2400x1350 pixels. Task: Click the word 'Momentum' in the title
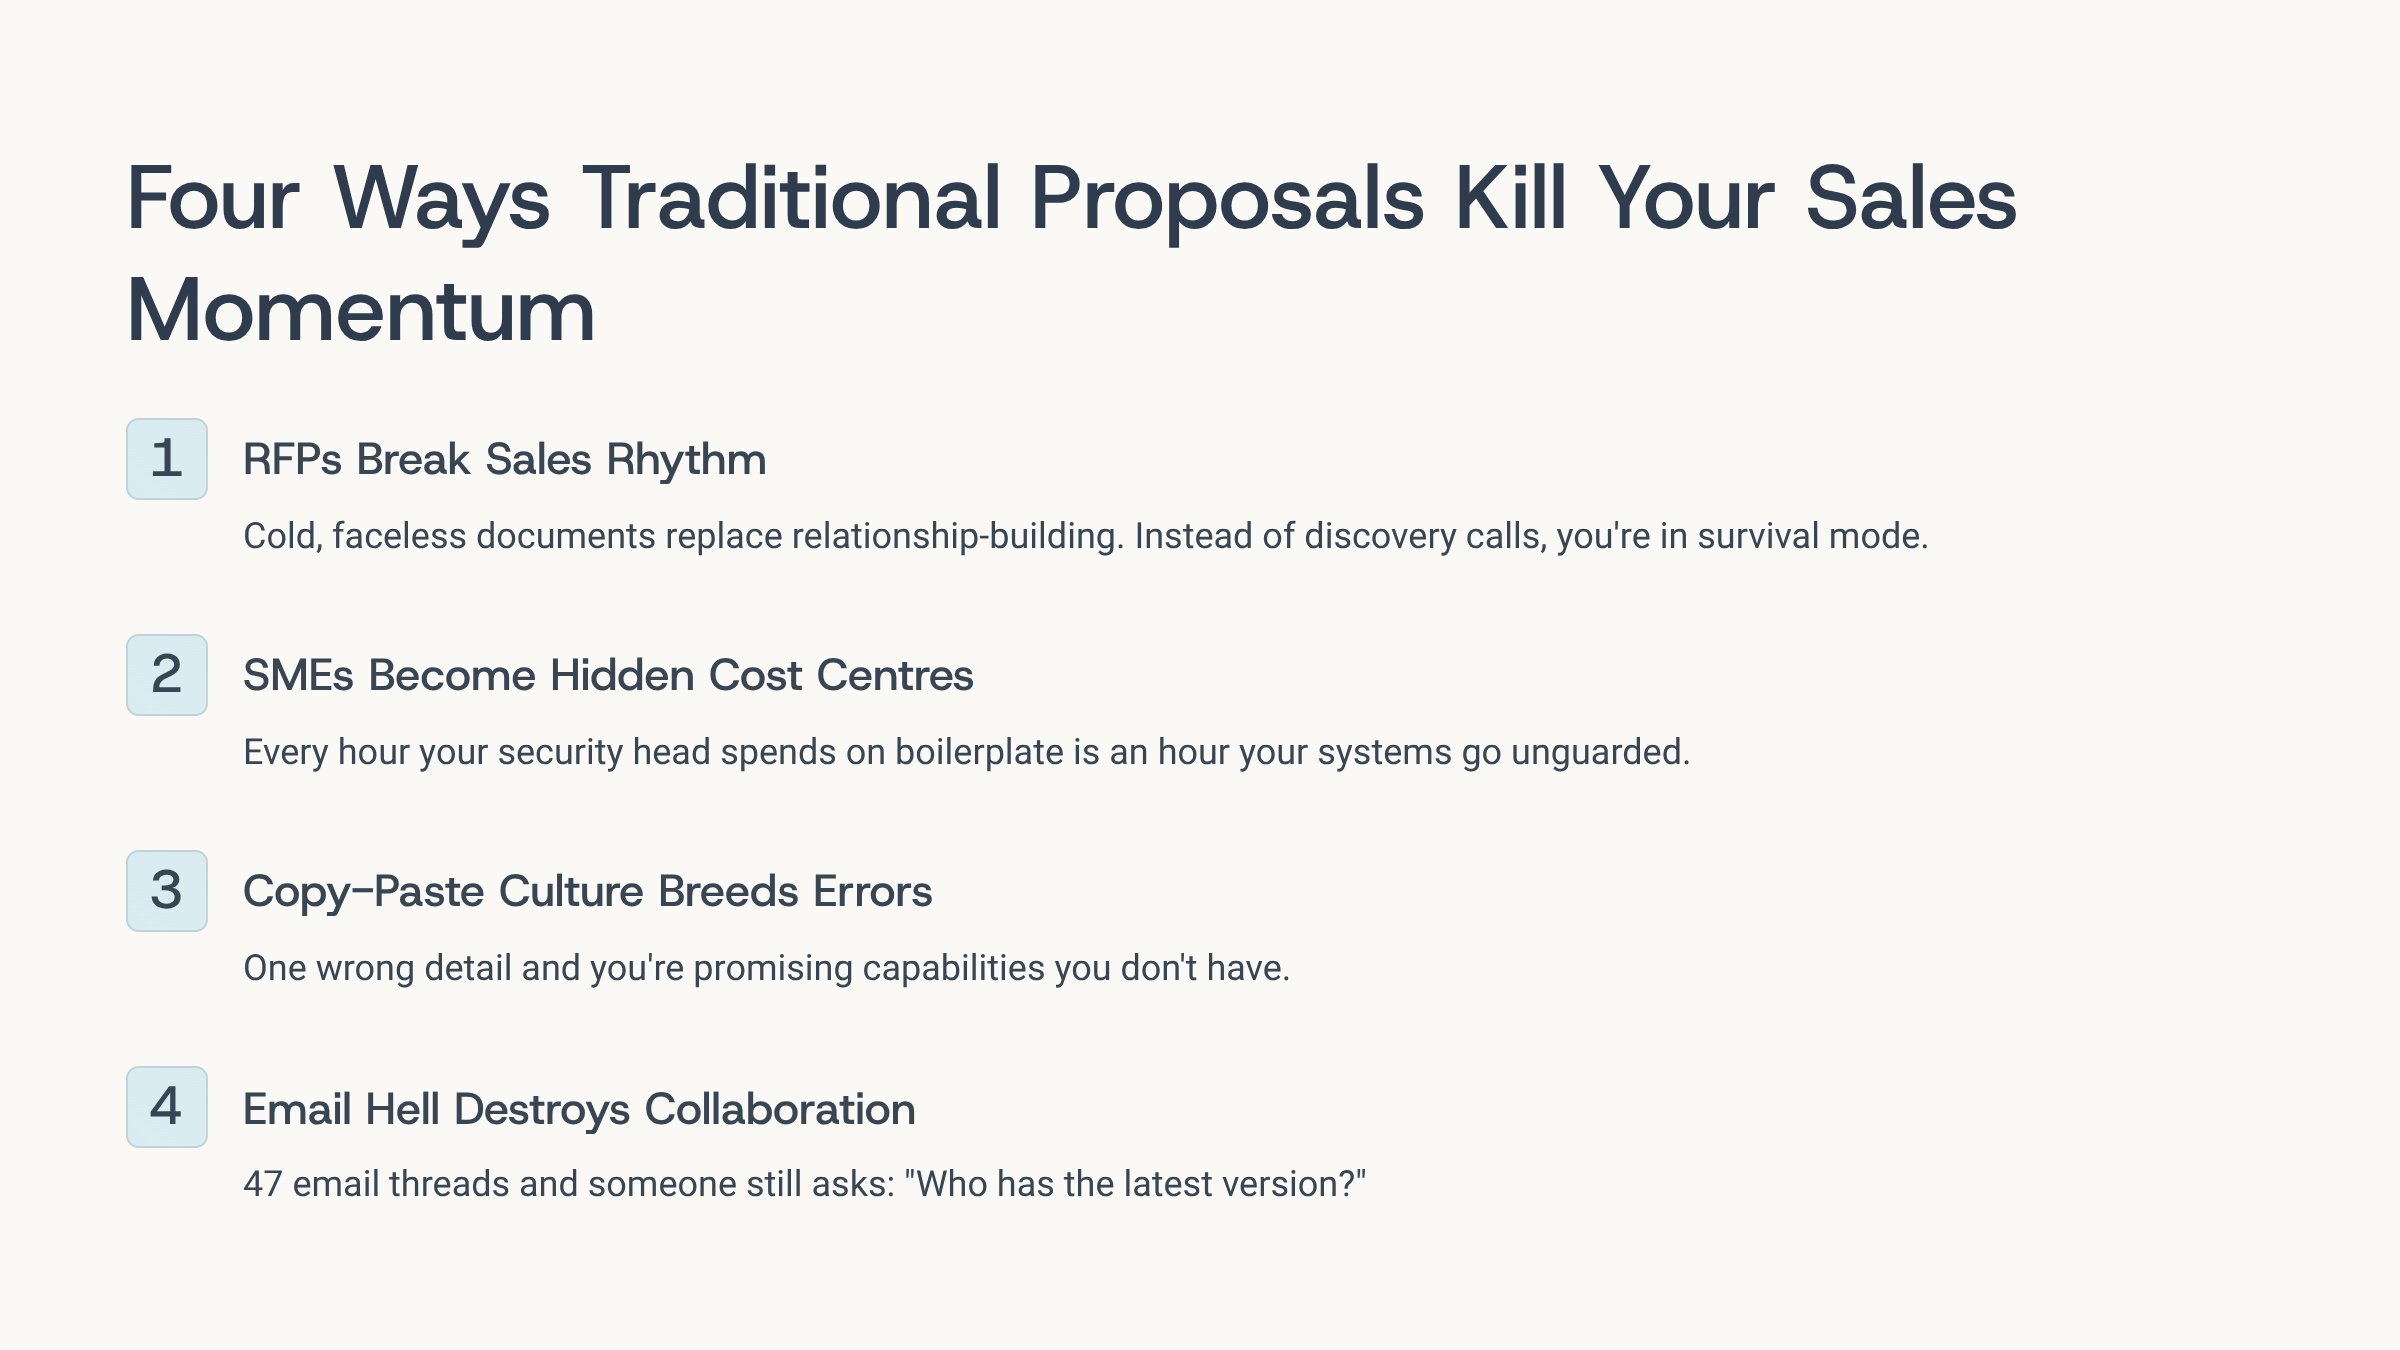tap(361, 311)
